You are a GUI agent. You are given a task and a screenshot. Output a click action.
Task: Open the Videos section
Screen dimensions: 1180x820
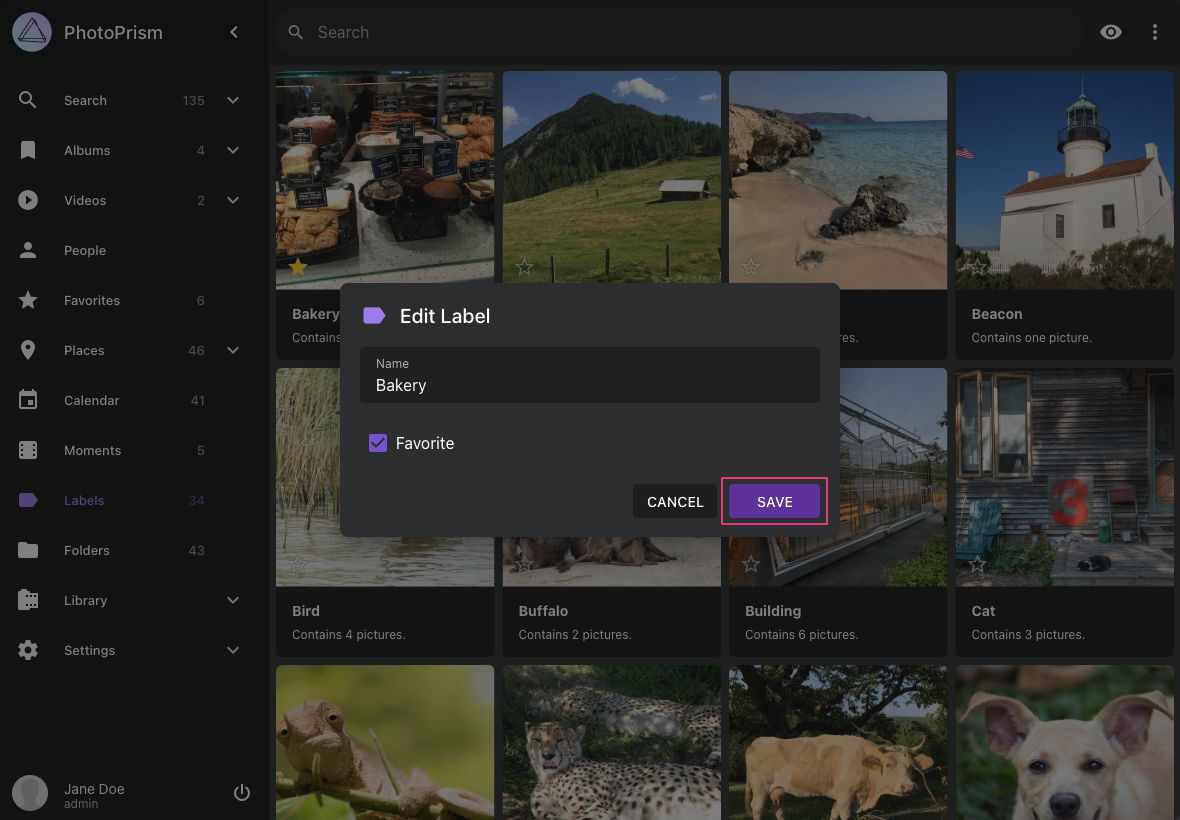85,200
